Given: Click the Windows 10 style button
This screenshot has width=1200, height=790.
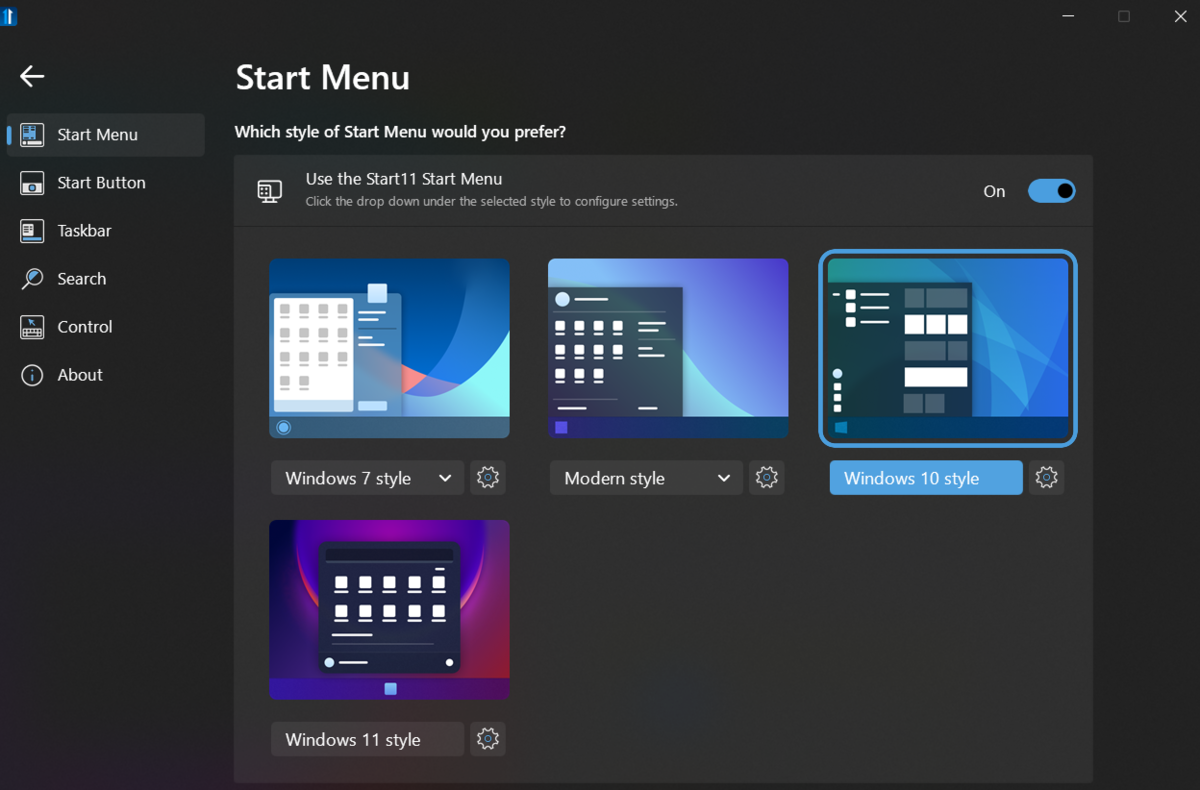Looking at the screenshot, I should [926, 478].
